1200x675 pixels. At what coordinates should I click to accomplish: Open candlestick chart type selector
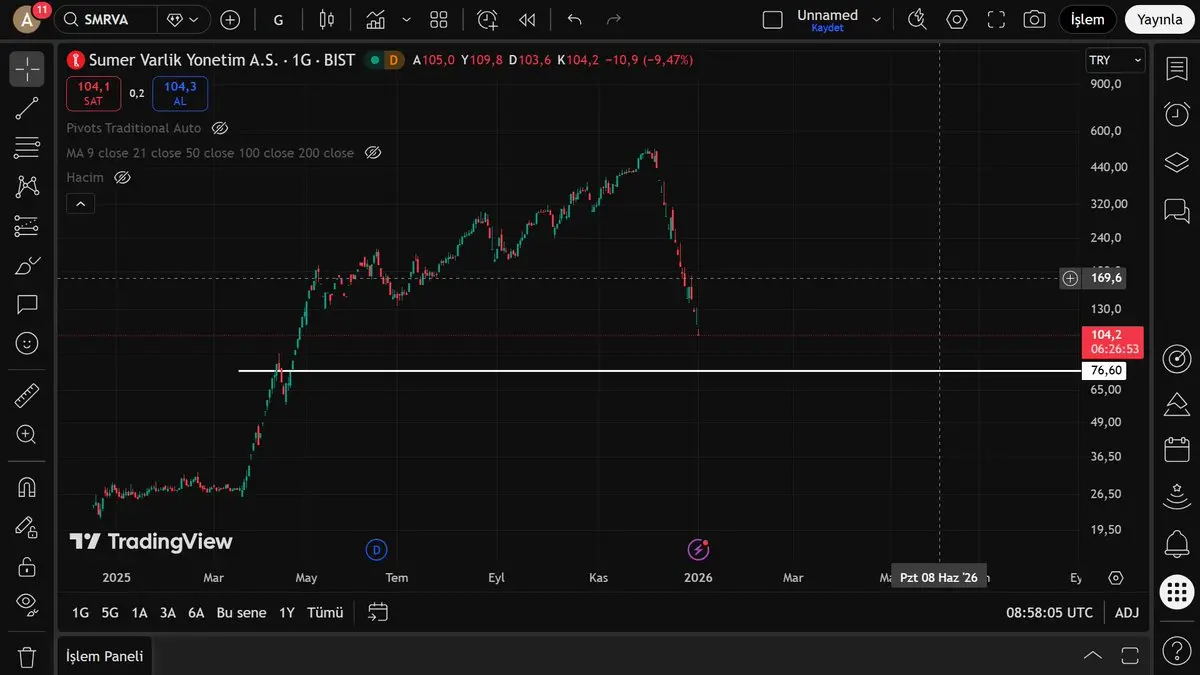pos(327,19)
